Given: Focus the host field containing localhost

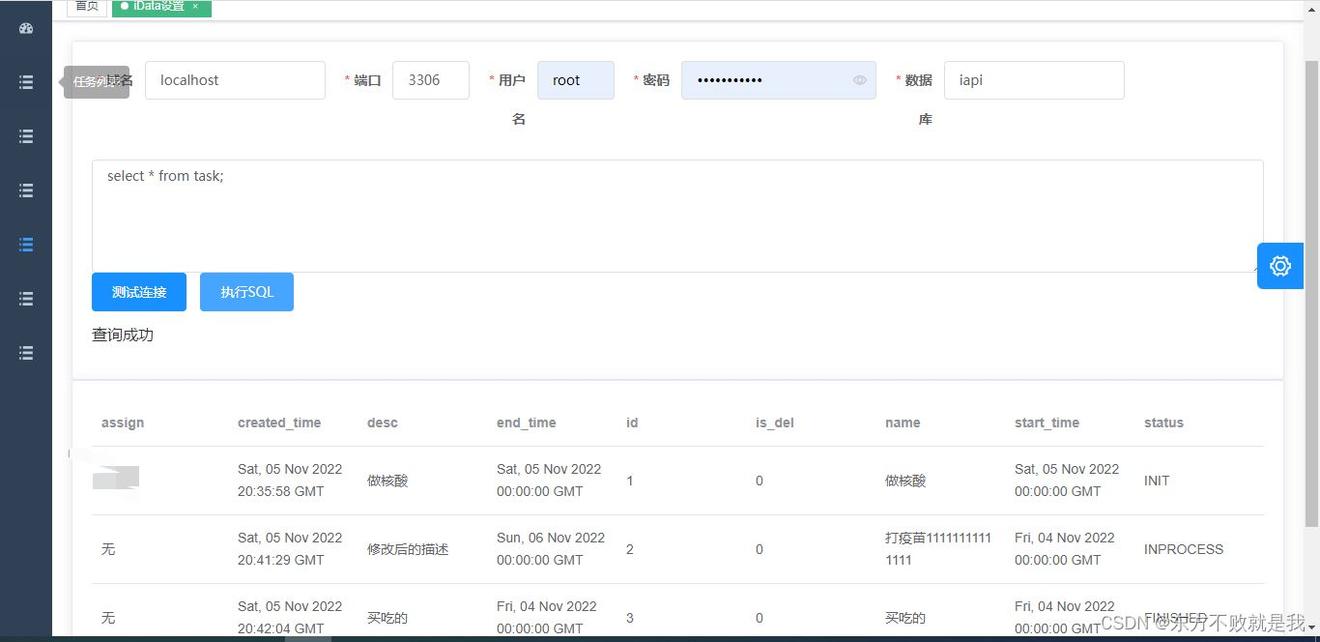Looking at the screenshot, I should point(235,80).
